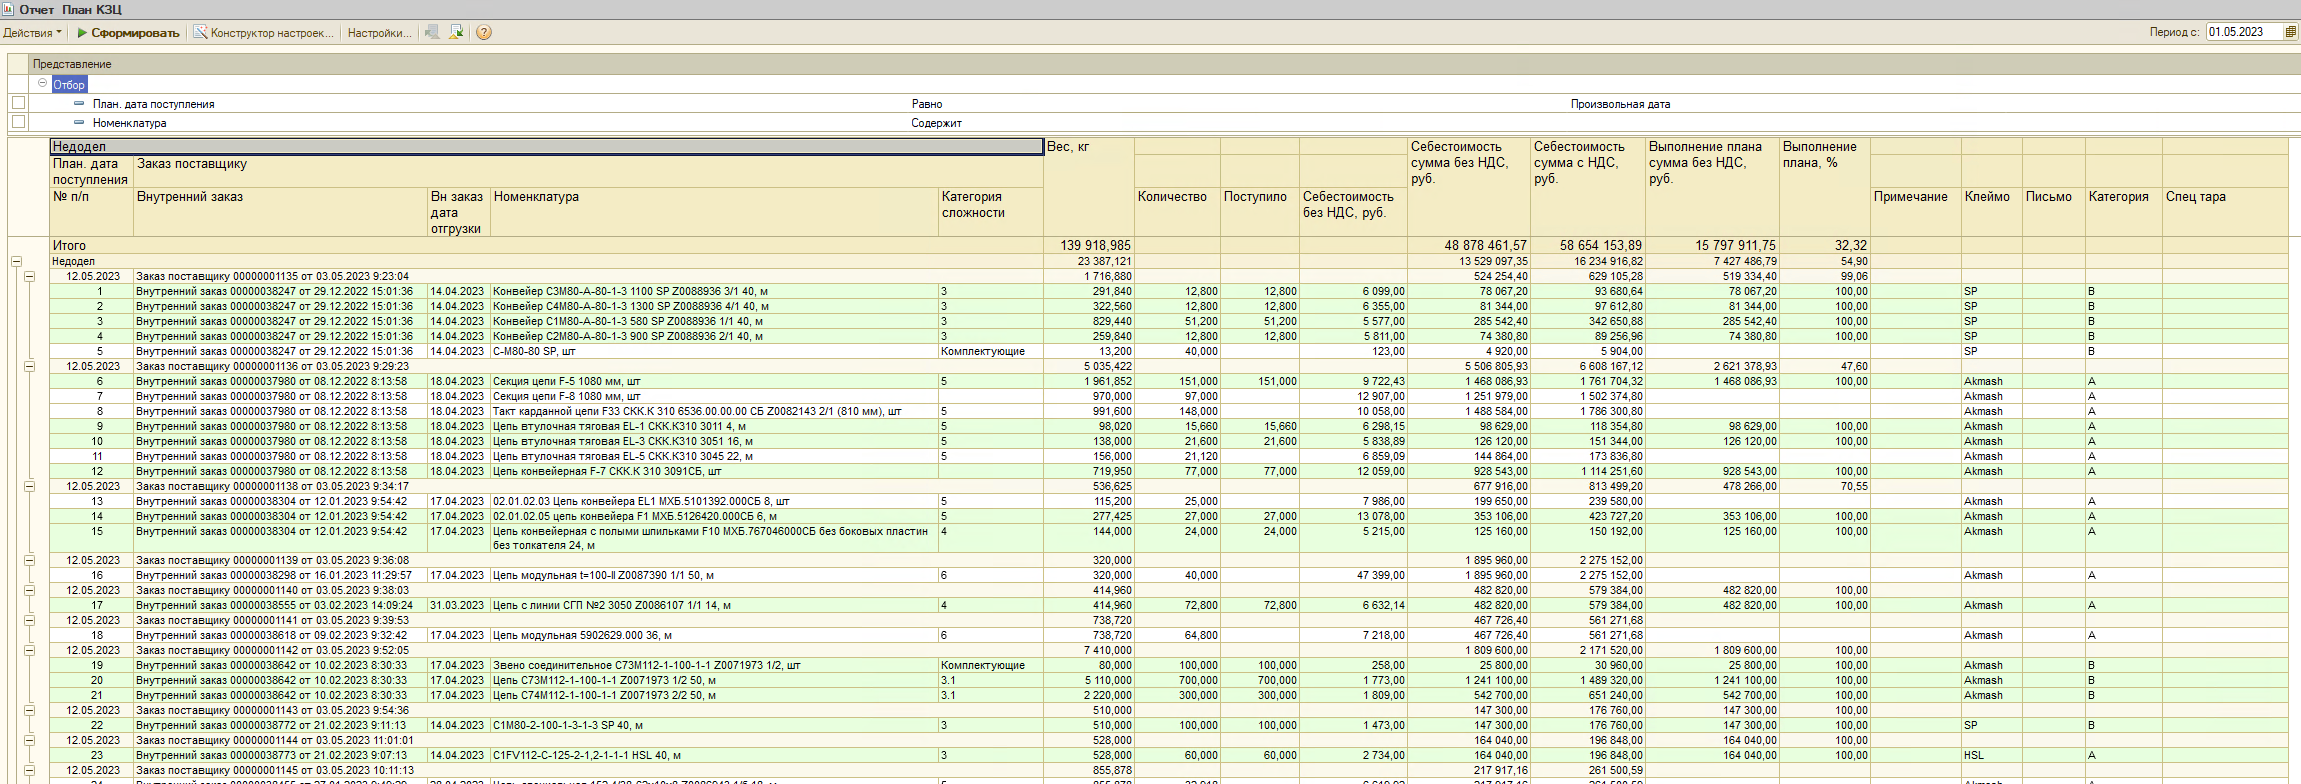This screenshot has height=784, width=2301.
Task: Click the save settings toolbar icon
Action: click(456, 33)
